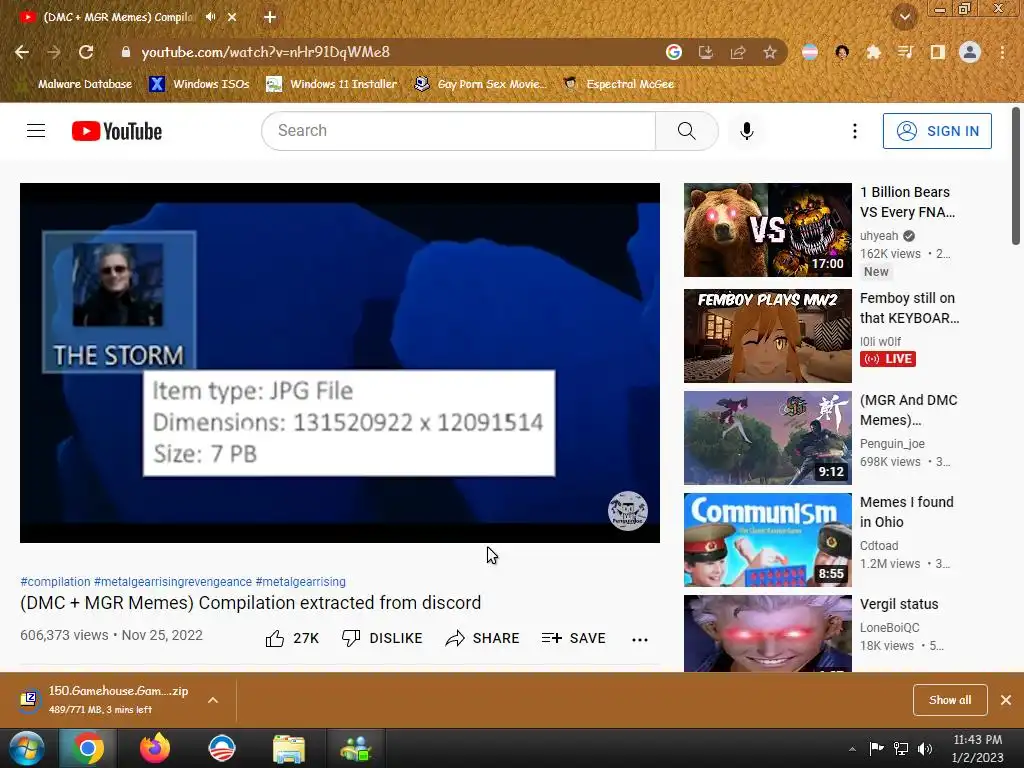Open the Communism Memes in Ohio thumbnail
This screenshot has width=1024, height=768.
pos(768,539)
